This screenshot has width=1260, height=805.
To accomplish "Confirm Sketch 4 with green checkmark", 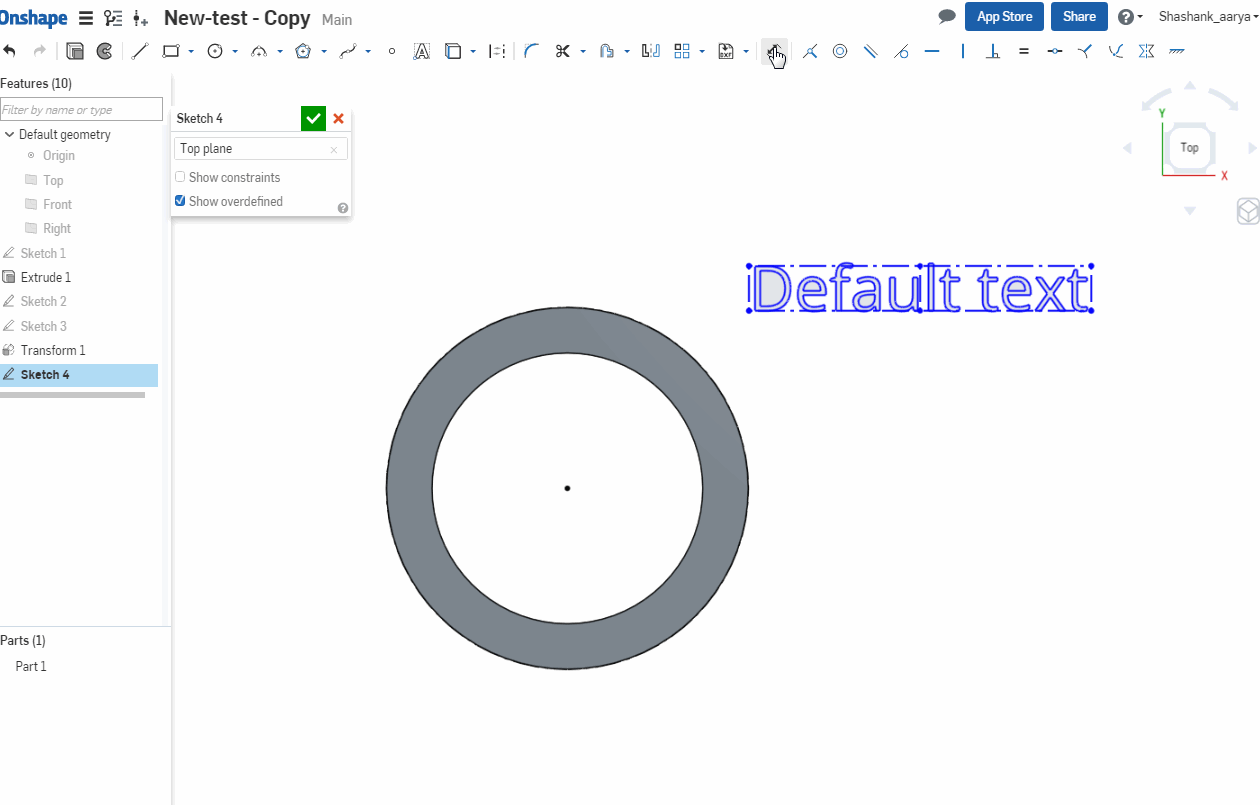I will pos(313,118).
